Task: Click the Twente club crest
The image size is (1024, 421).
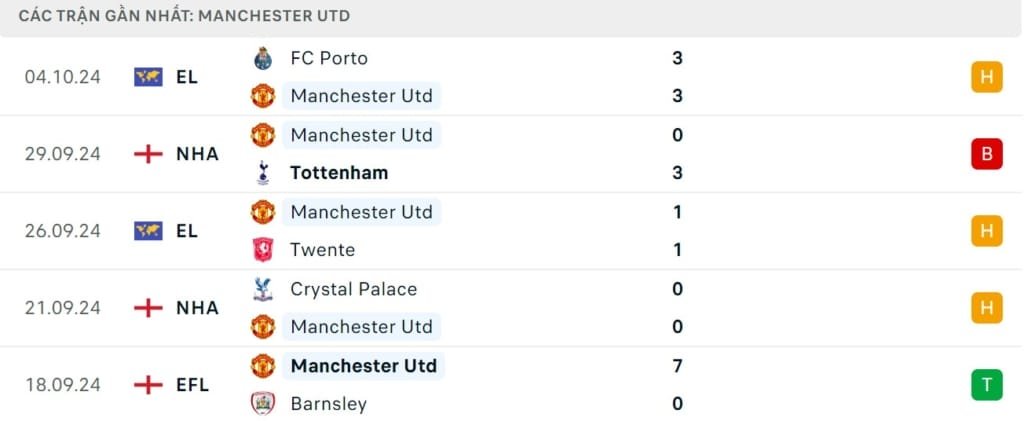Action: [x=263, y=250]
